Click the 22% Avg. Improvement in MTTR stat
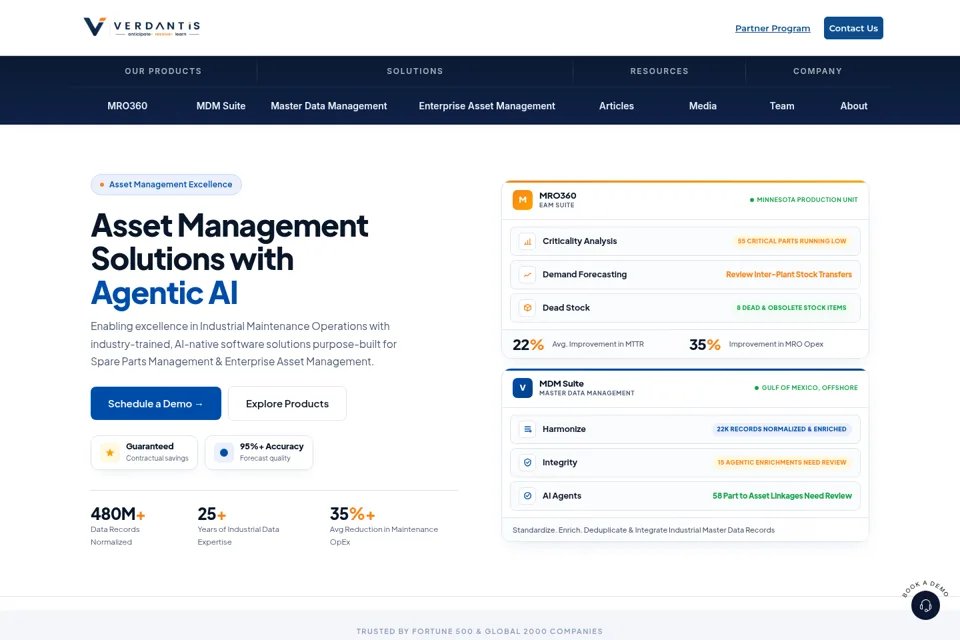Screen dimensions: 960x640 [578, 344]
